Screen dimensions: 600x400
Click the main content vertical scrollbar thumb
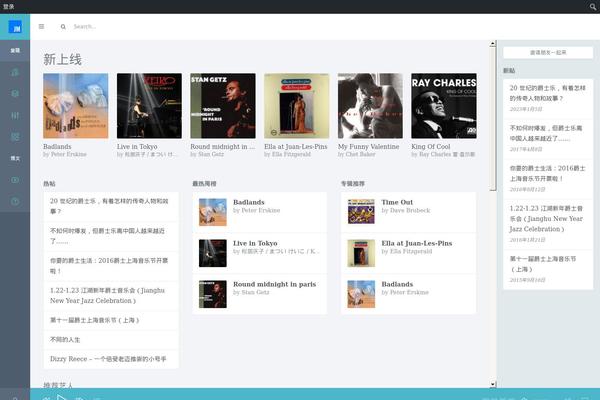click(493, 119)
